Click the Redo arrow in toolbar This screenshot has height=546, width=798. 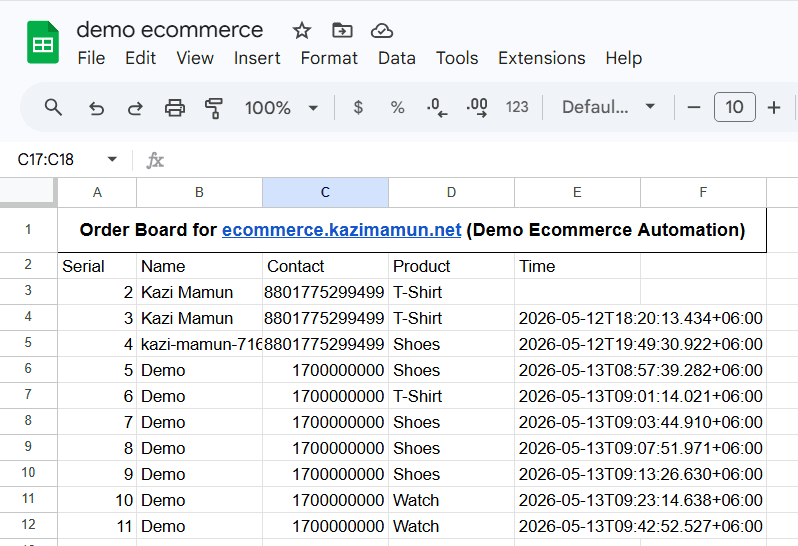coord(135,108)
